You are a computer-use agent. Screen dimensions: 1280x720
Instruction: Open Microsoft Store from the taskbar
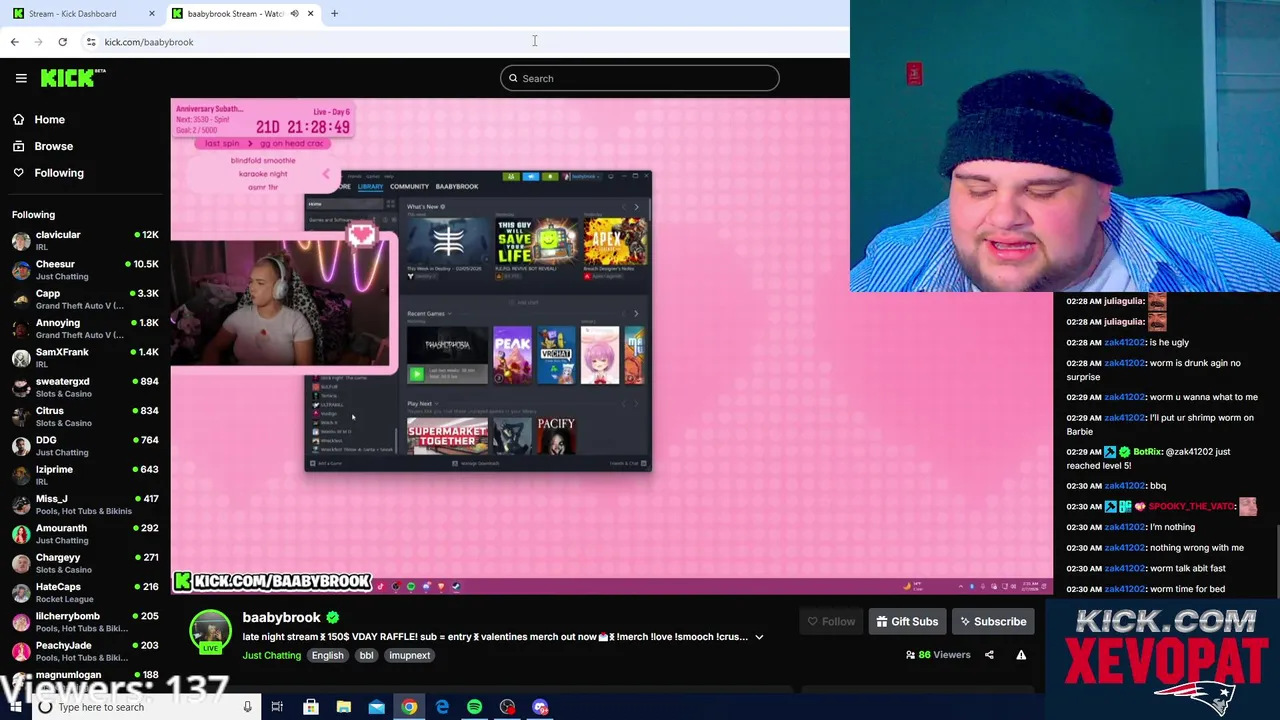[310, 707]
